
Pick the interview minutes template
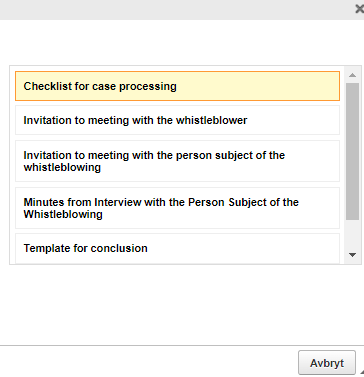[177, 208]
